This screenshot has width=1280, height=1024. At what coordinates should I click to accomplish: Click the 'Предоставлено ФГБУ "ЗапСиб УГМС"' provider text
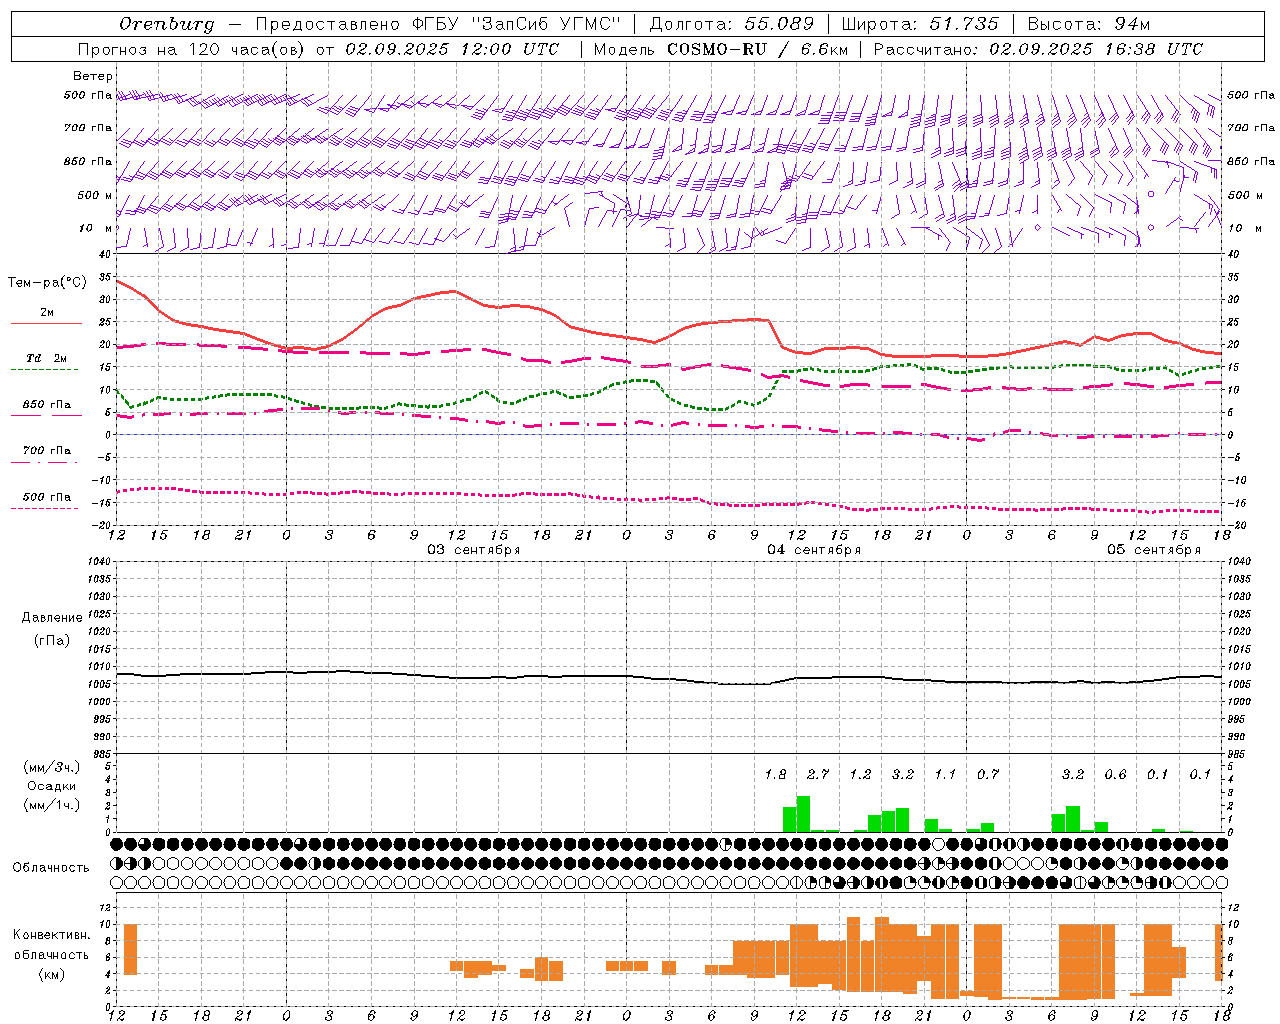[438, 24]
